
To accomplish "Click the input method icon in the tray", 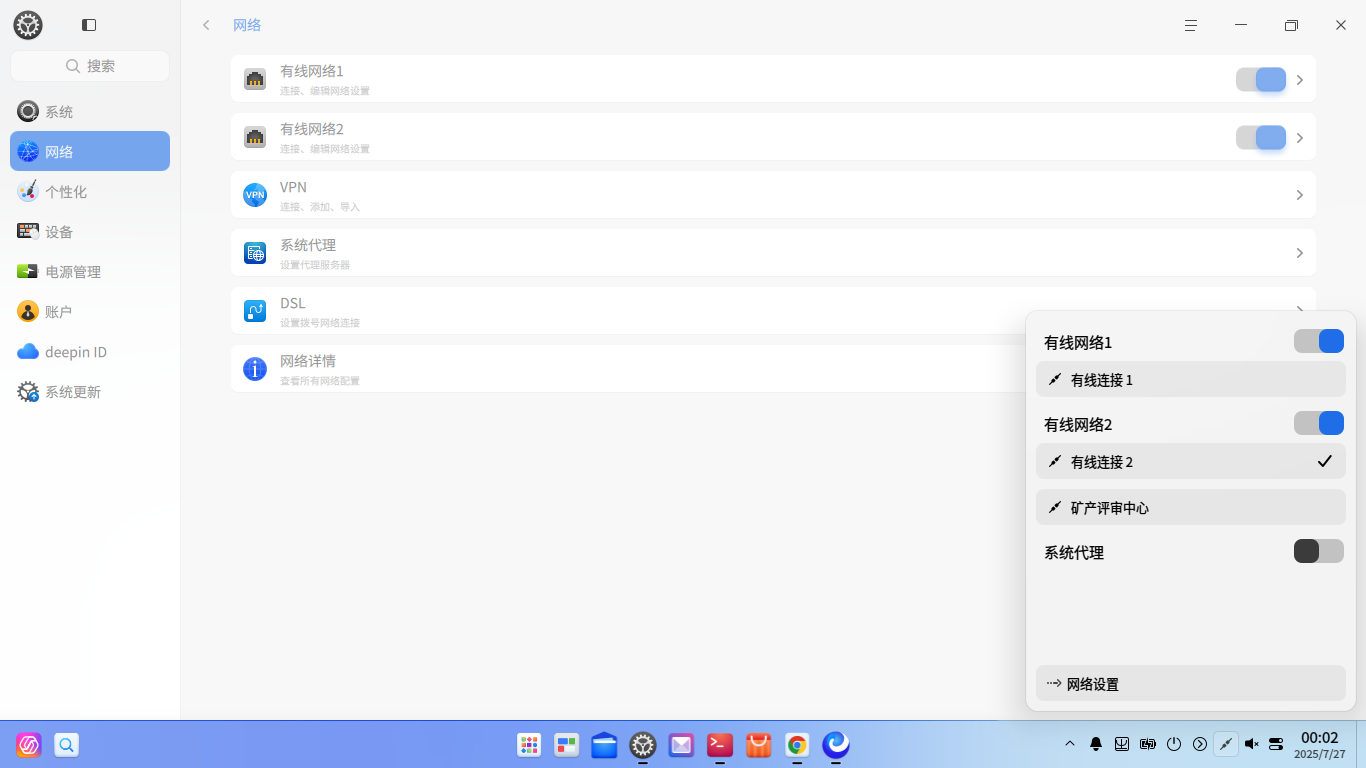I will coord(1122,744).
